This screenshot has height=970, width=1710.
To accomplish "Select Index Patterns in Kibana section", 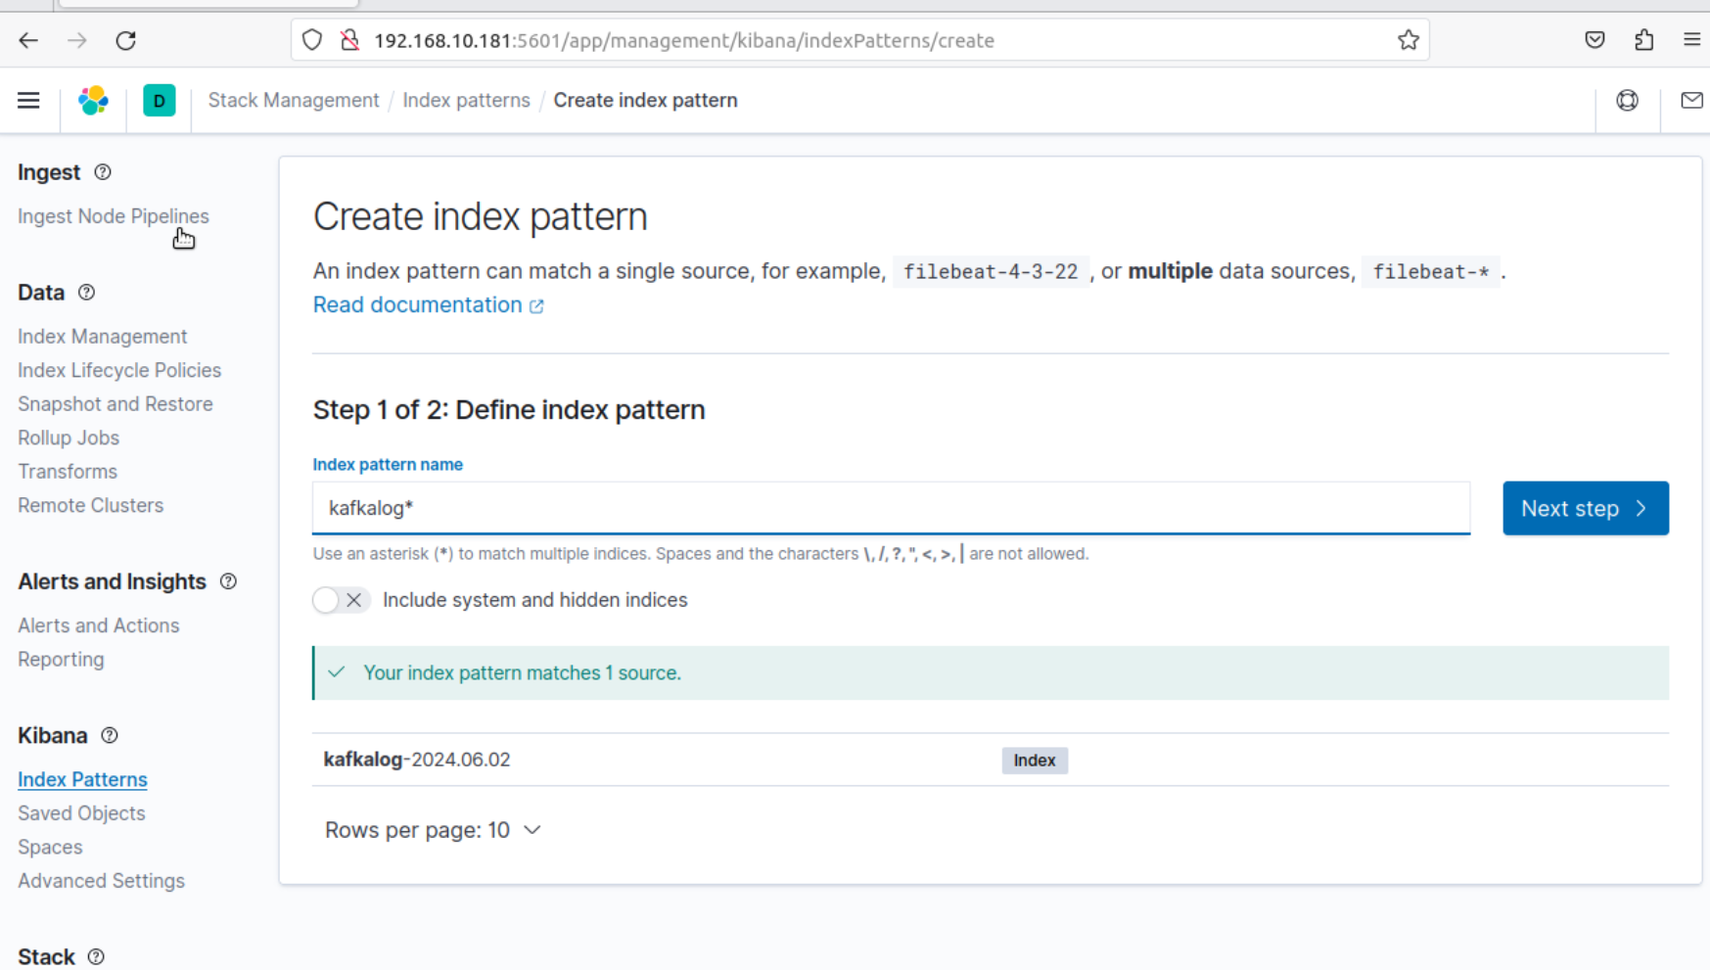I will [x=82, y=779].
